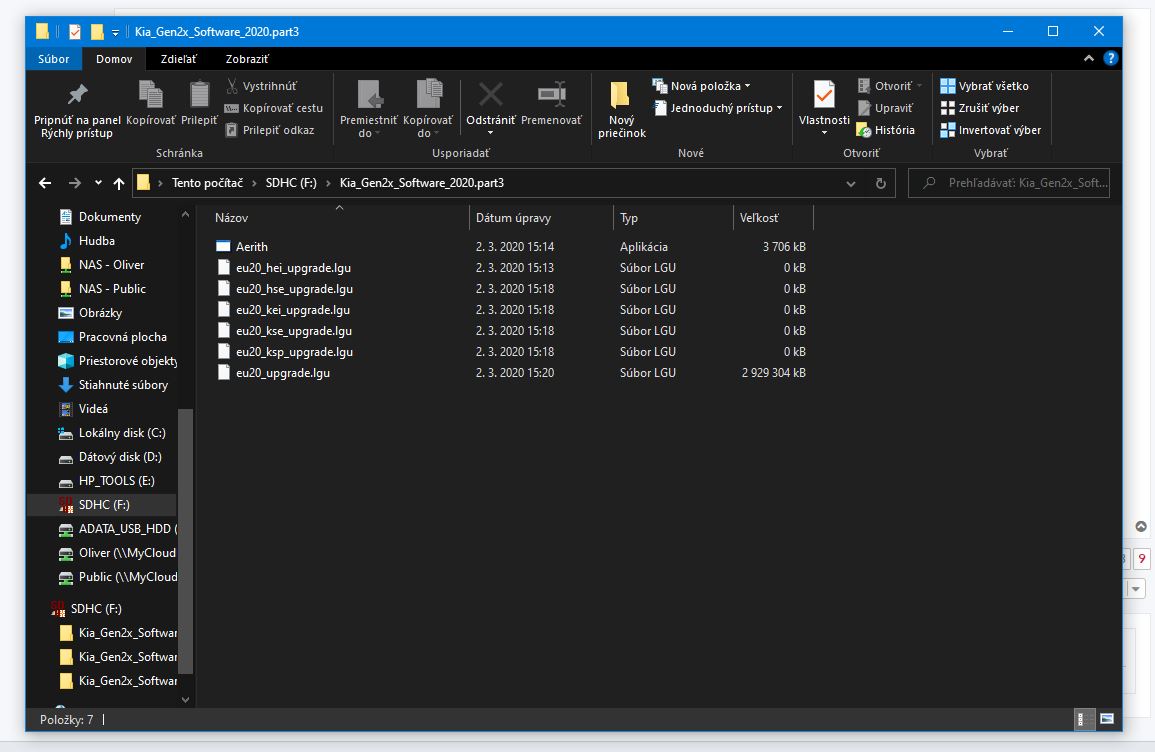The image size is (1155, 752).
Task: Open Explorer help question mark icon
Action: coord(1111,58)
